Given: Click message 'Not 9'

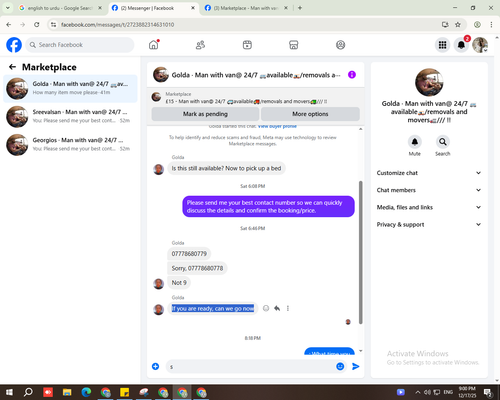Looking at the screenshot, I should tap(179, 283).
